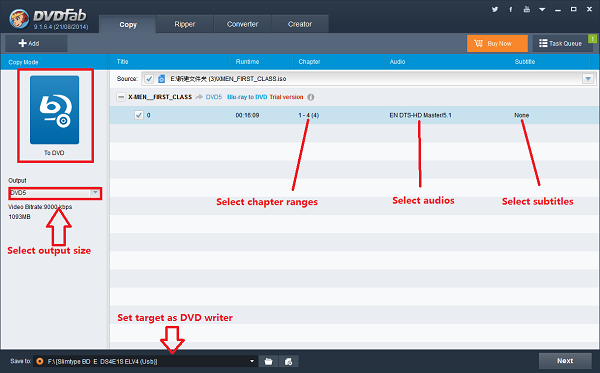This screenshot has height=373, width=600.
Task: Collapse the X-MEN__FIRST_CLASS entry
Action: click(x=121, y=97)
